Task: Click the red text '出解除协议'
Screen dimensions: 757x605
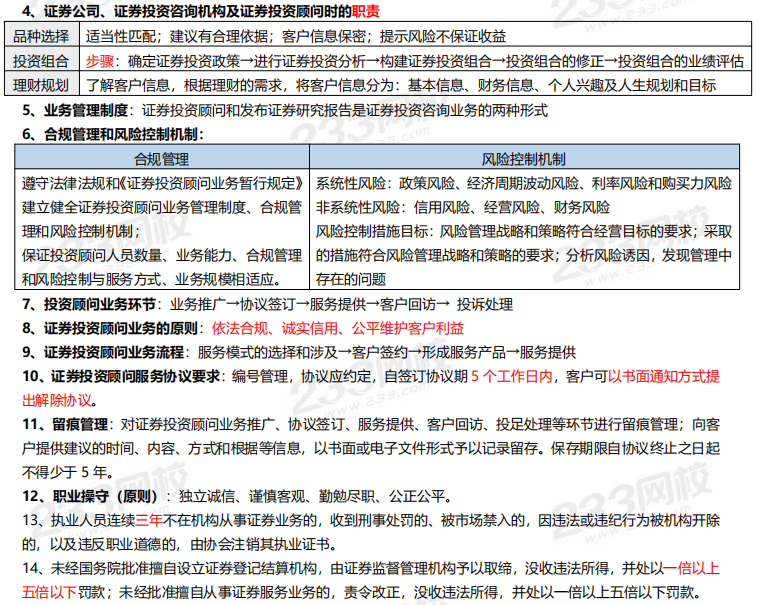Action: click(x=56, y=400)
